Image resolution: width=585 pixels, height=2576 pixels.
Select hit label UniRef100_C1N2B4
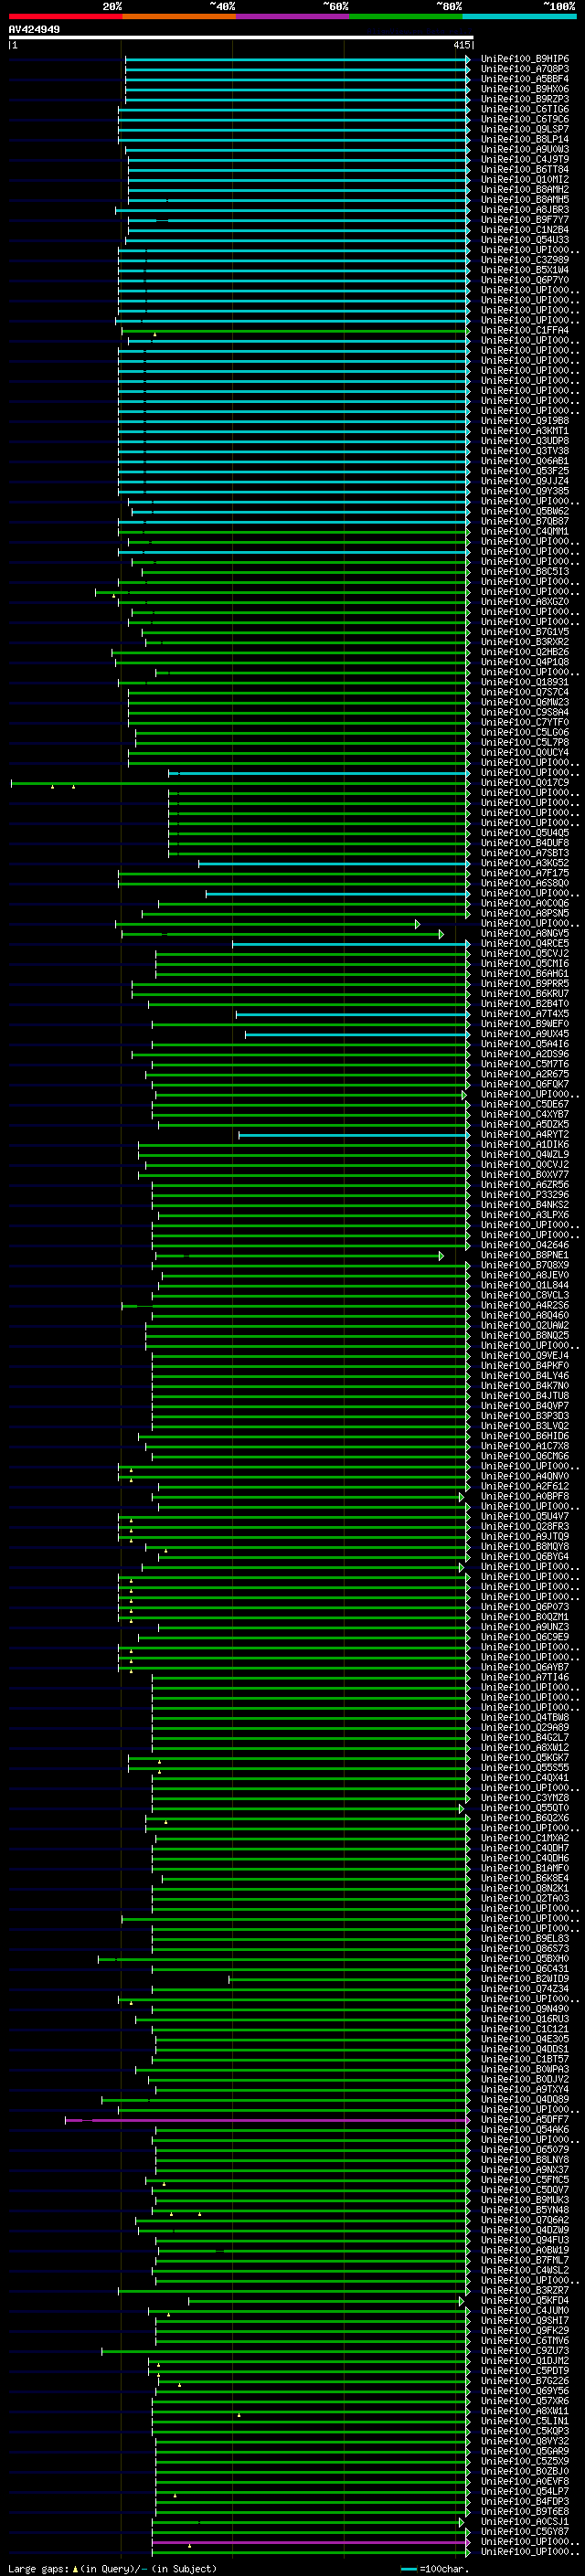click(x=525, y=230)
